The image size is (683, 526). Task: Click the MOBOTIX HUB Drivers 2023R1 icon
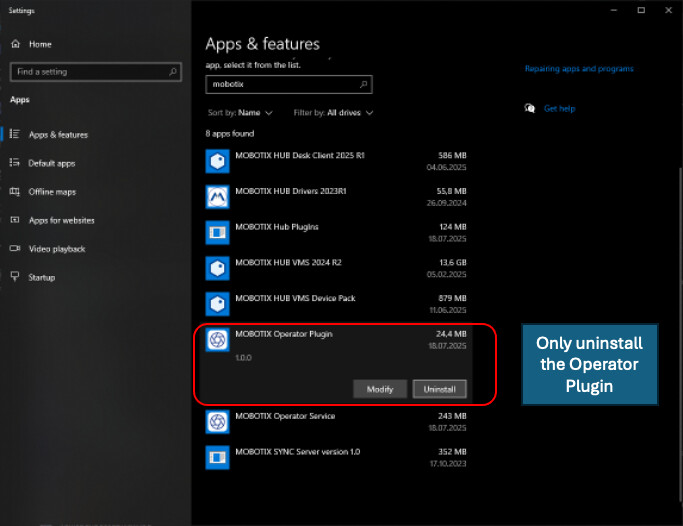click(217, 197)
